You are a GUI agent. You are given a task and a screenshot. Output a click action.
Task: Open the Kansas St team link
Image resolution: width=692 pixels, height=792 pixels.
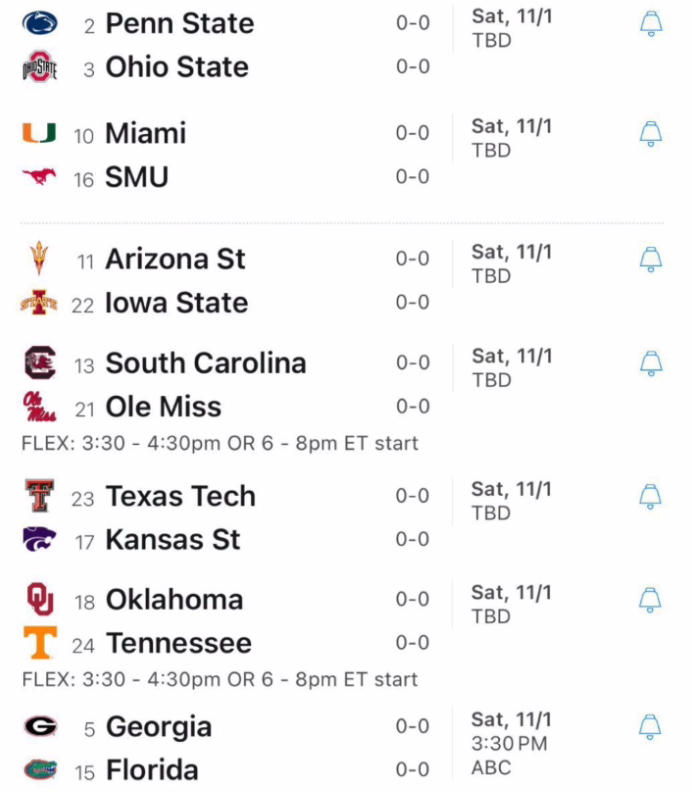click(x=173, y=540)
